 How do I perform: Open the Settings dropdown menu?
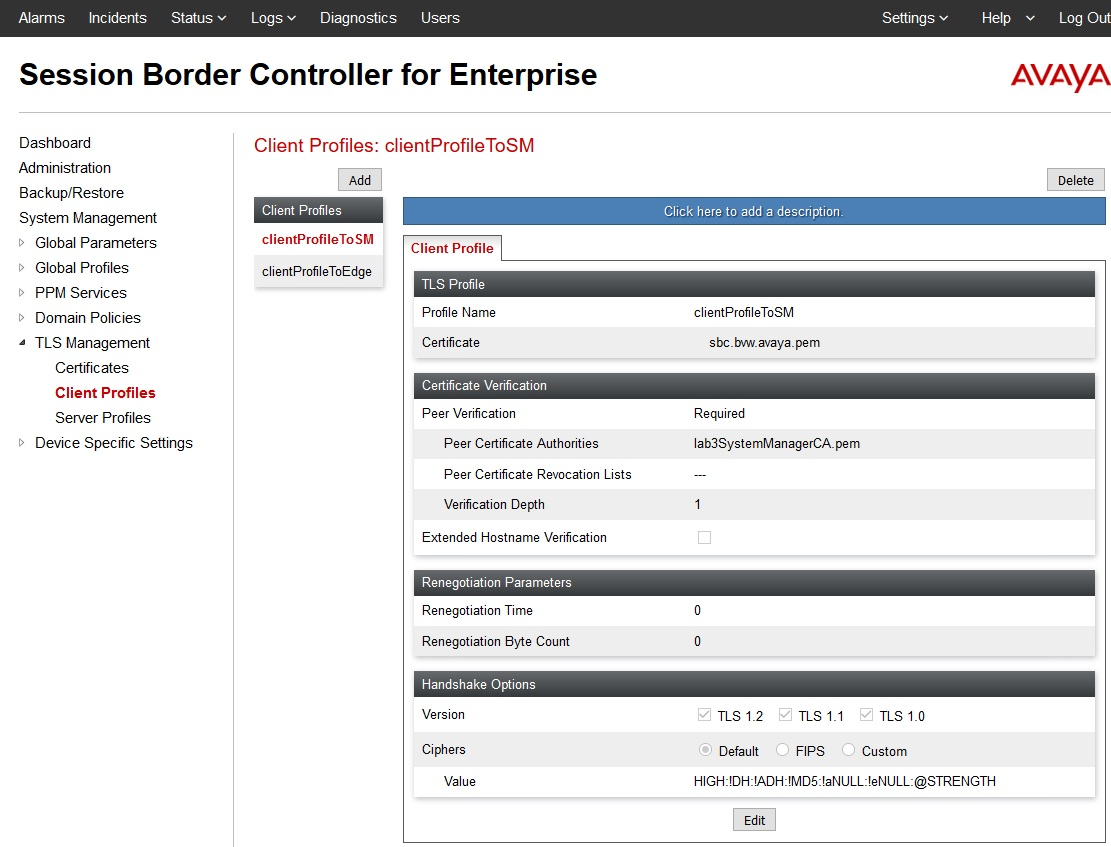915,18
